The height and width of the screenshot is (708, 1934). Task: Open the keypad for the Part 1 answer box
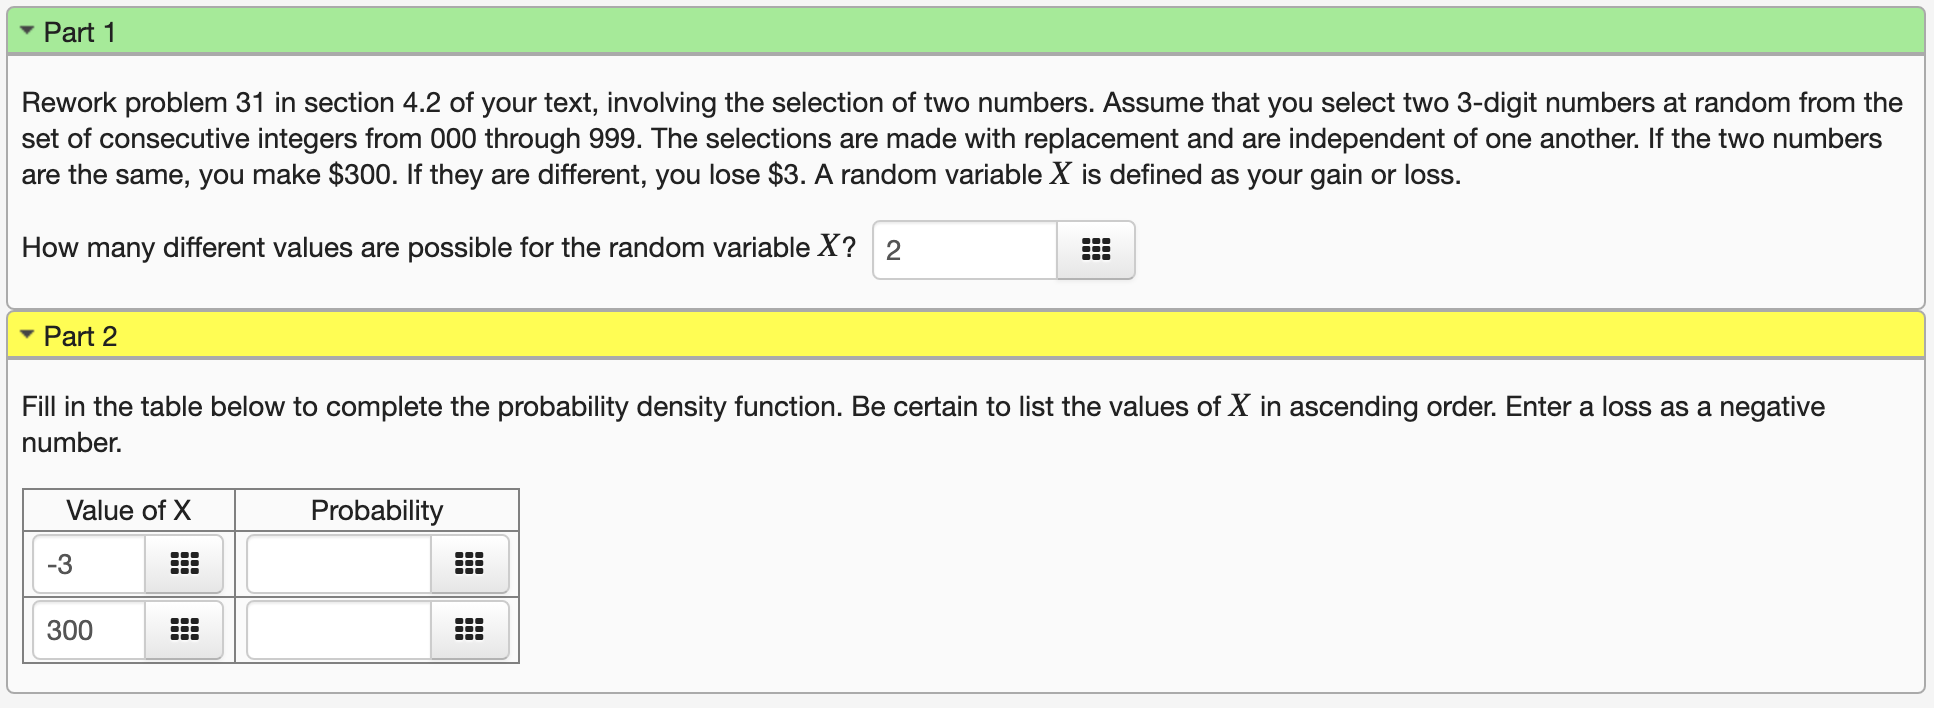(x=1095, y=250)
